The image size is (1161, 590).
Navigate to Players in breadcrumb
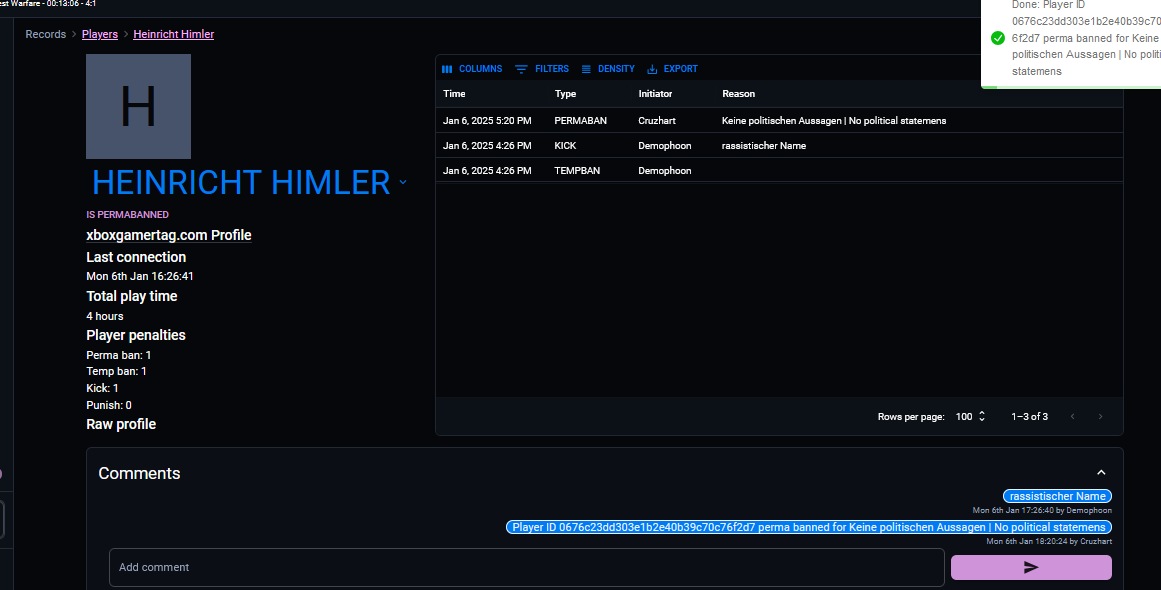[100, 34]
